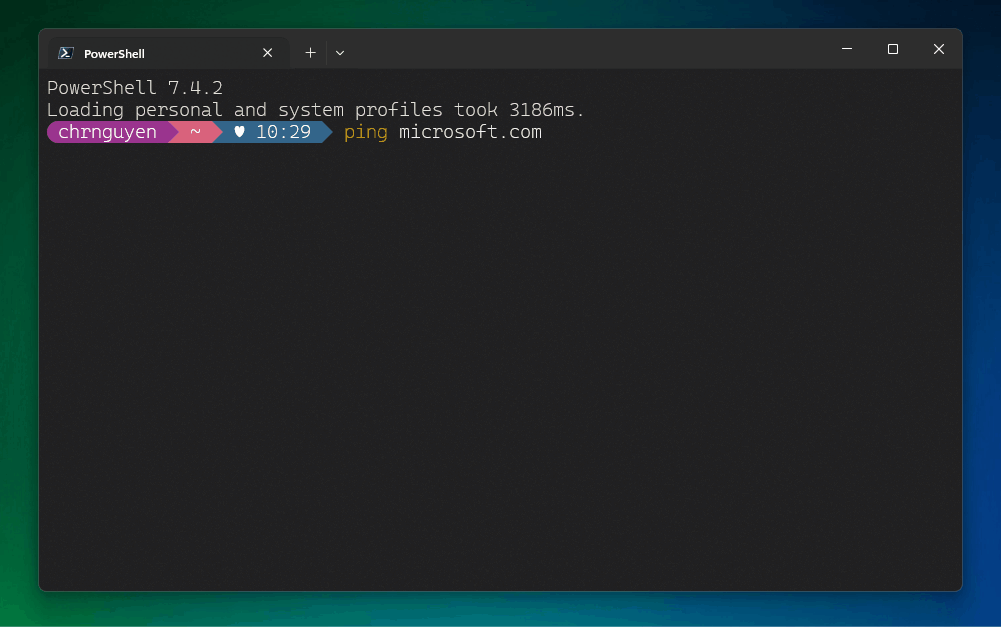Click the 10:29 time in the prompt
Image resolution: width=1001 pixels, height=627 pixels.
283,132
